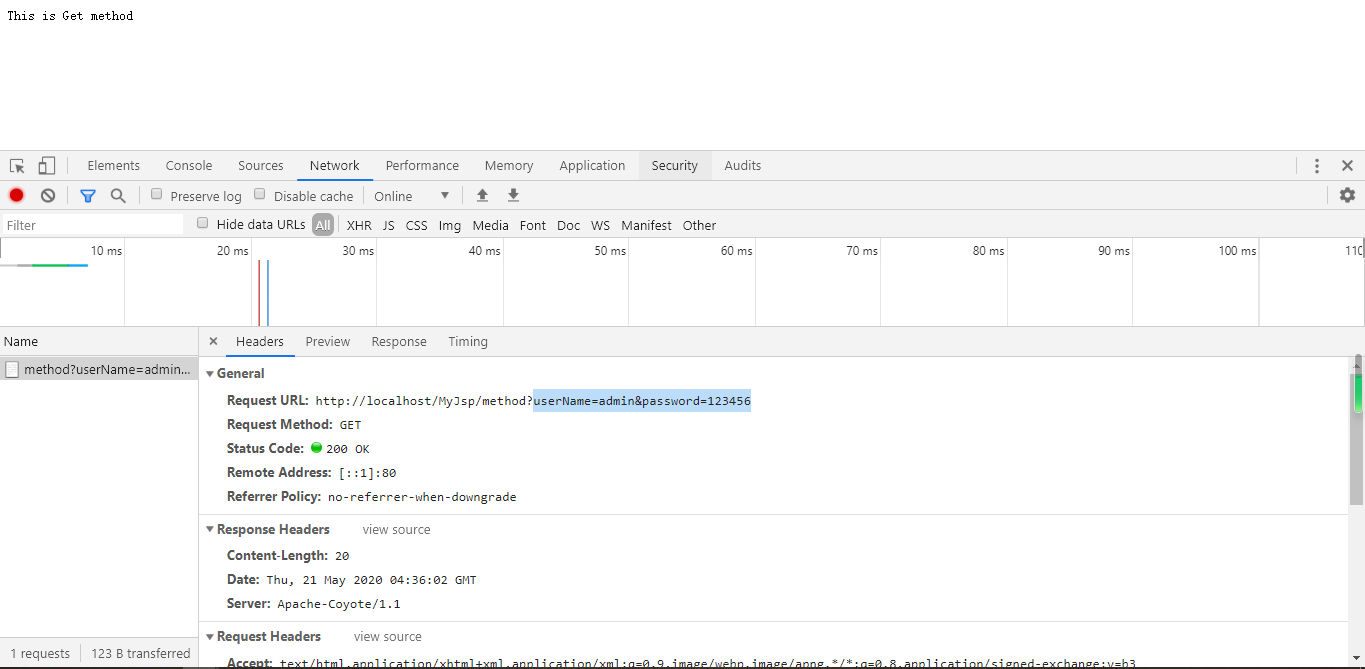
Task: Filter requests by XHR
Action: pyautogui.click(x=359, y=225)
